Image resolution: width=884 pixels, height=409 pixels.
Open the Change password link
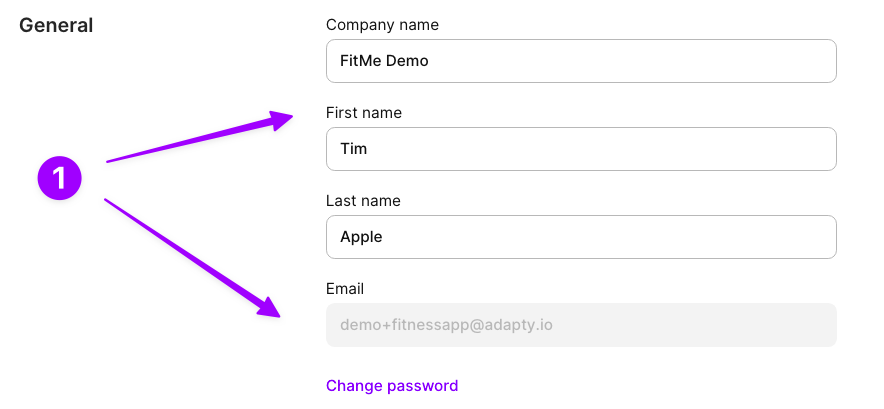(392, 386)
